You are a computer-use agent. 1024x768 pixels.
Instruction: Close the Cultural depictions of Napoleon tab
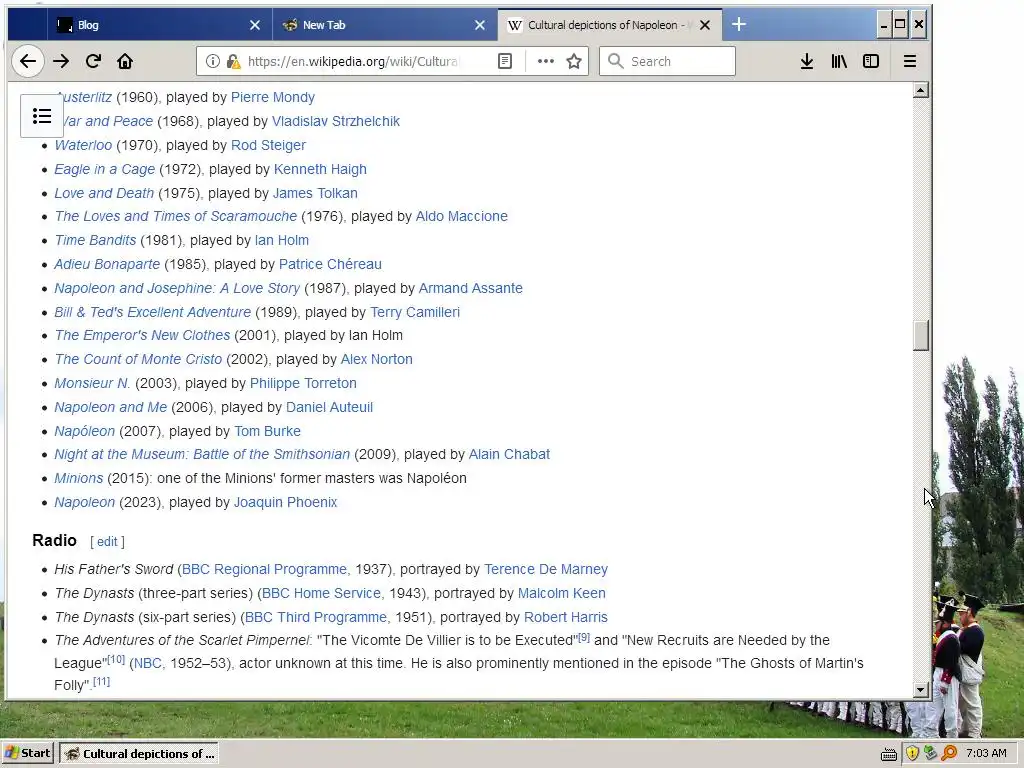(705, 25)
